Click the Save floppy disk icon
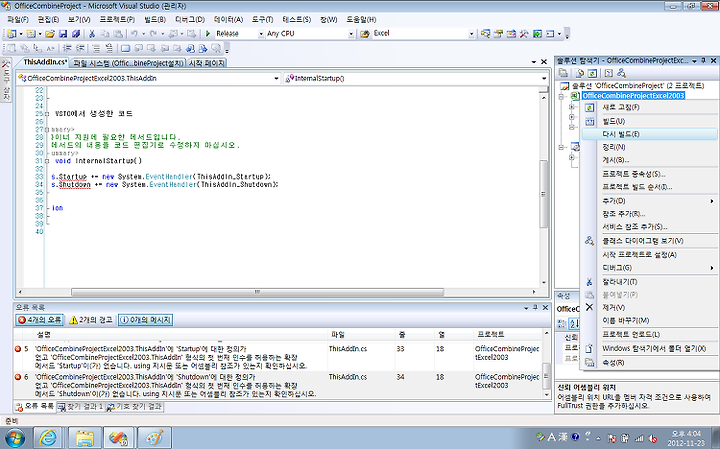720x449 pixels. pos(63,34)
